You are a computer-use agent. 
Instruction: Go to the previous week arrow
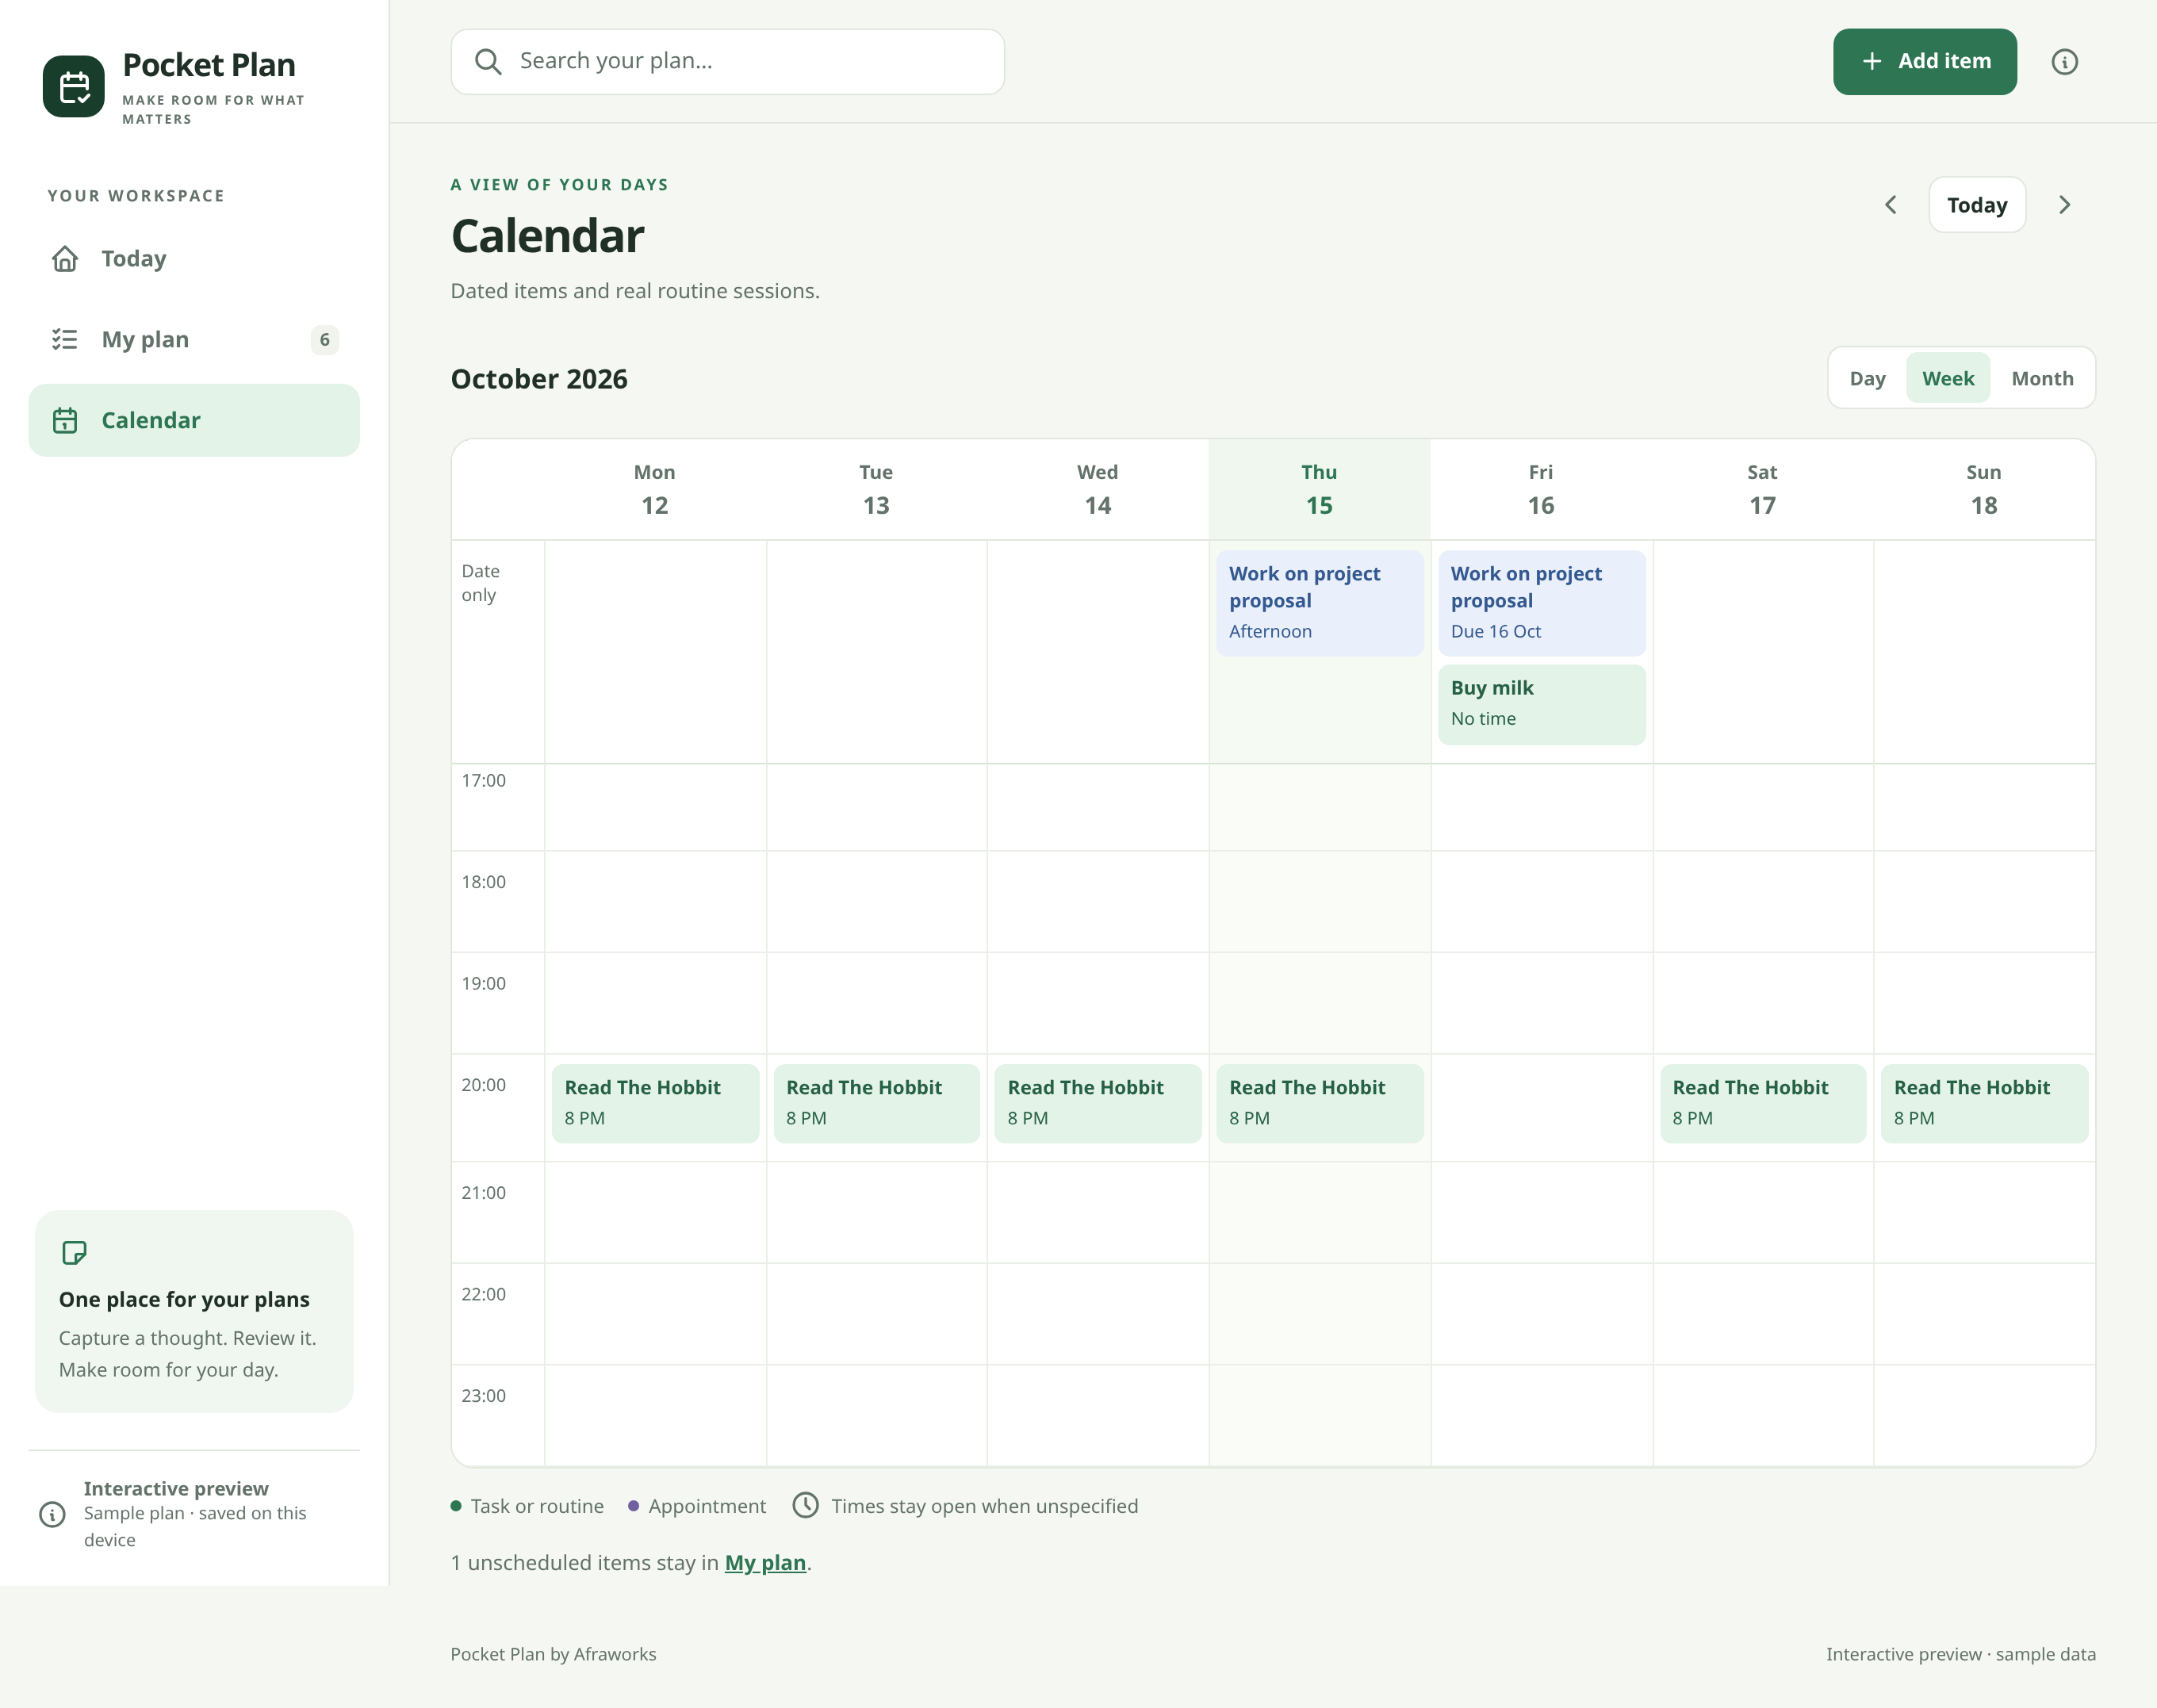(1890, 205)
